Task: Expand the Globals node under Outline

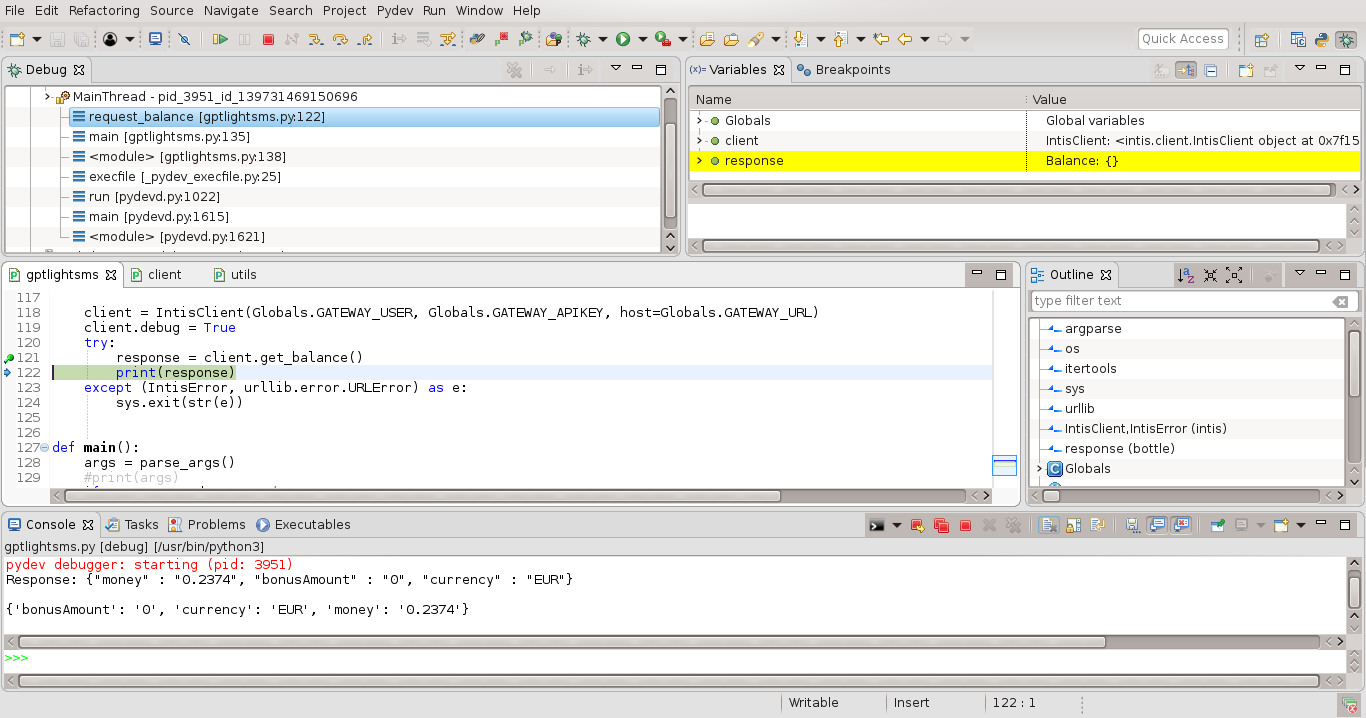Action: [1040, 468]
